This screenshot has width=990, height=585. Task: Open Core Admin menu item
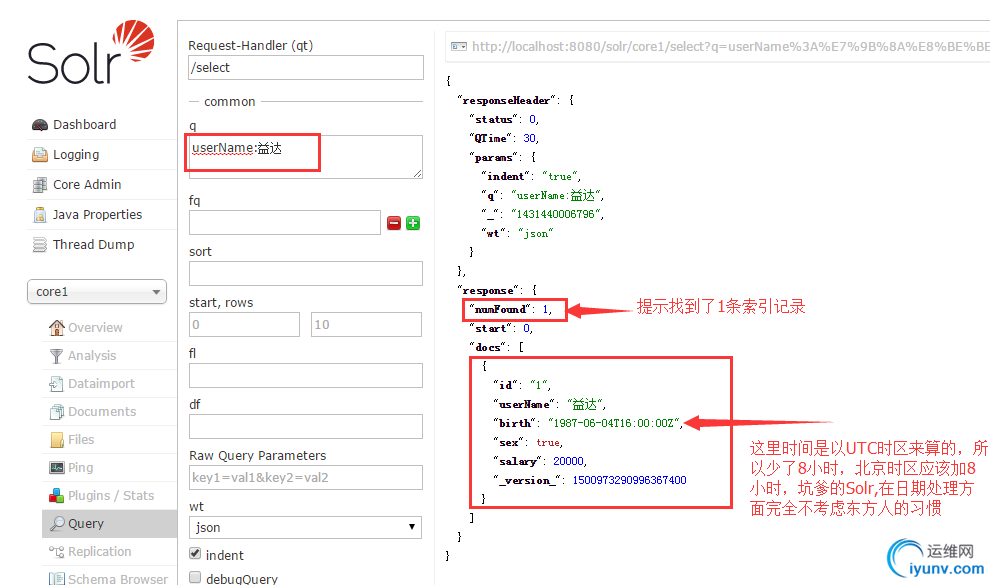pyautogui.click(x=87, y=185)
